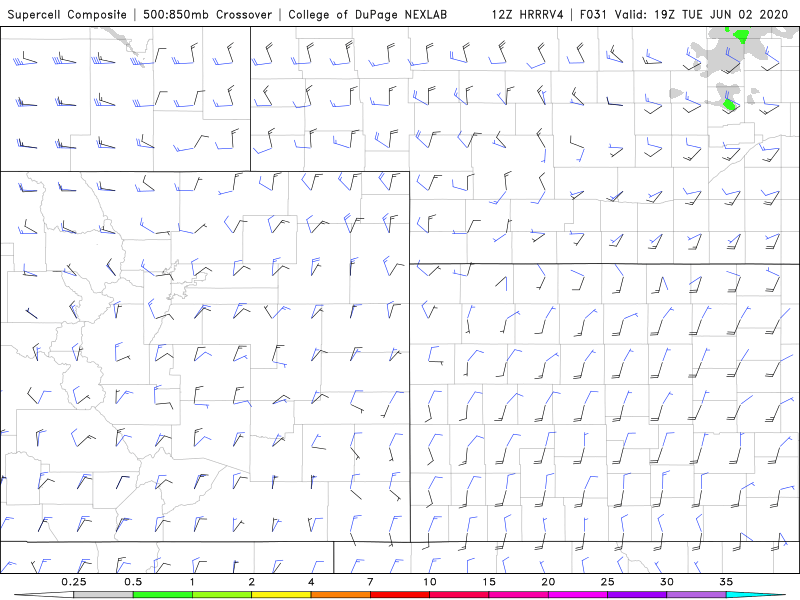The image size is (800, 600).
Task: Click the lower green supercell composite patch
Action: (x=730, y=105)
